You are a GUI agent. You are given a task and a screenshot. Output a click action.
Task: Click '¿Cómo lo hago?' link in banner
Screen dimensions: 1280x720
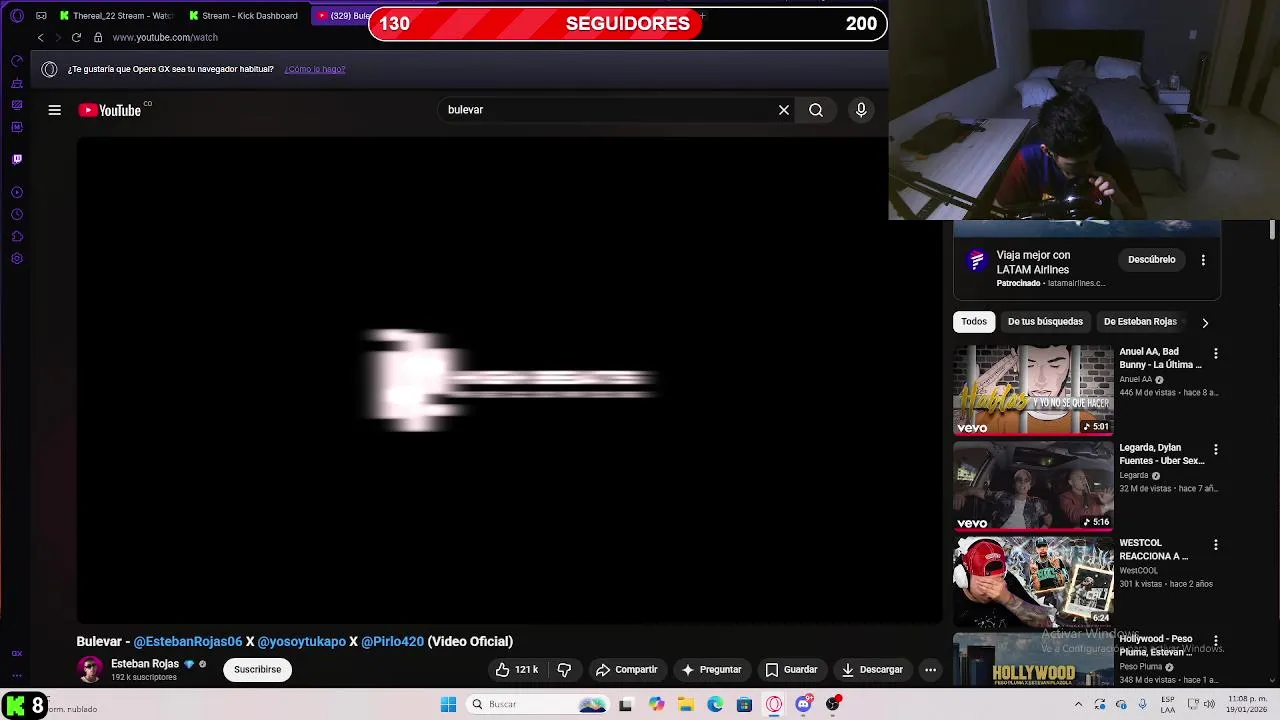315,69
